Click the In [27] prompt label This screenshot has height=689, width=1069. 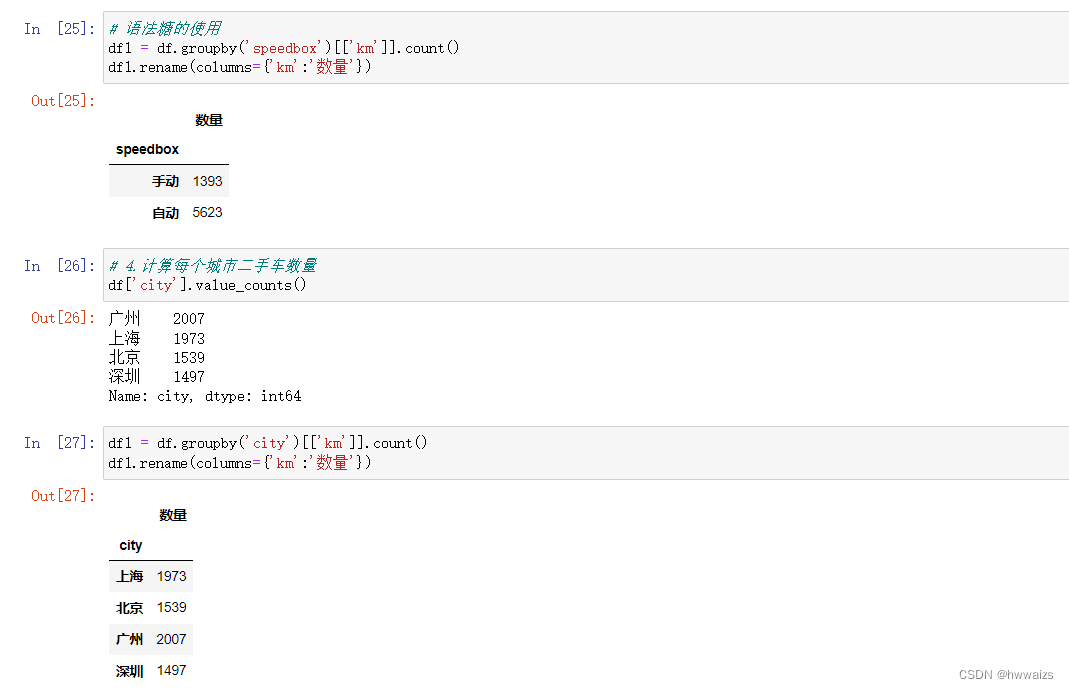pyautogui.click(x=60, y=443)
